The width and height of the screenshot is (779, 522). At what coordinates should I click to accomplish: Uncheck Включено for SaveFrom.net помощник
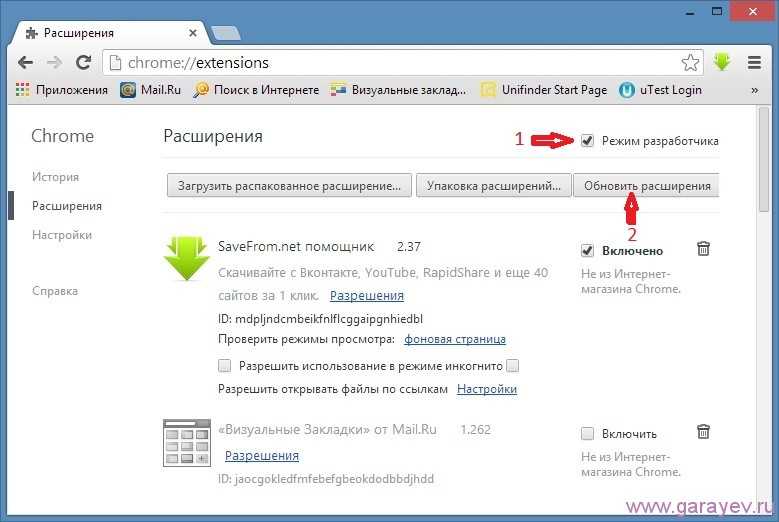(x=587, y=251)
